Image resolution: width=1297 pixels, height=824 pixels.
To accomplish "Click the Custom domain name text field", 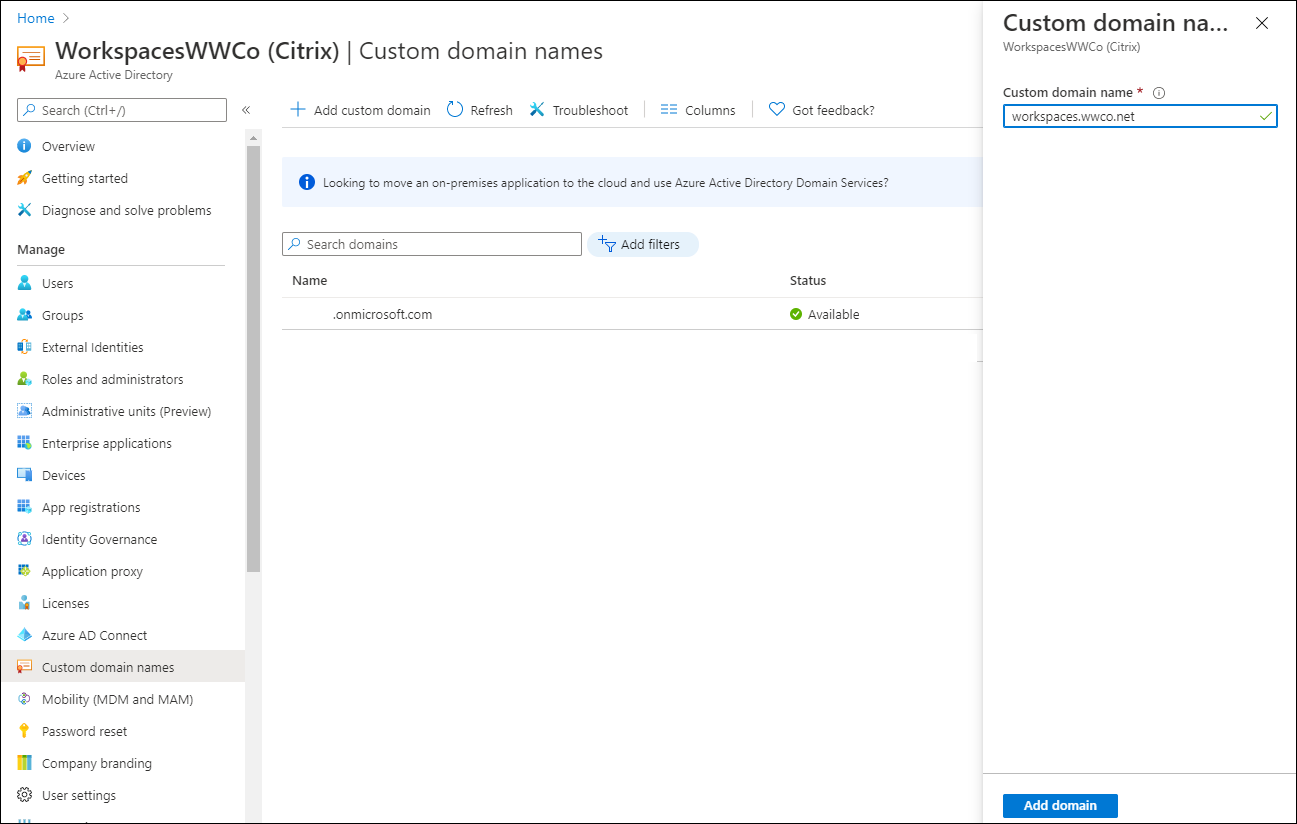I will [1130, 116].
